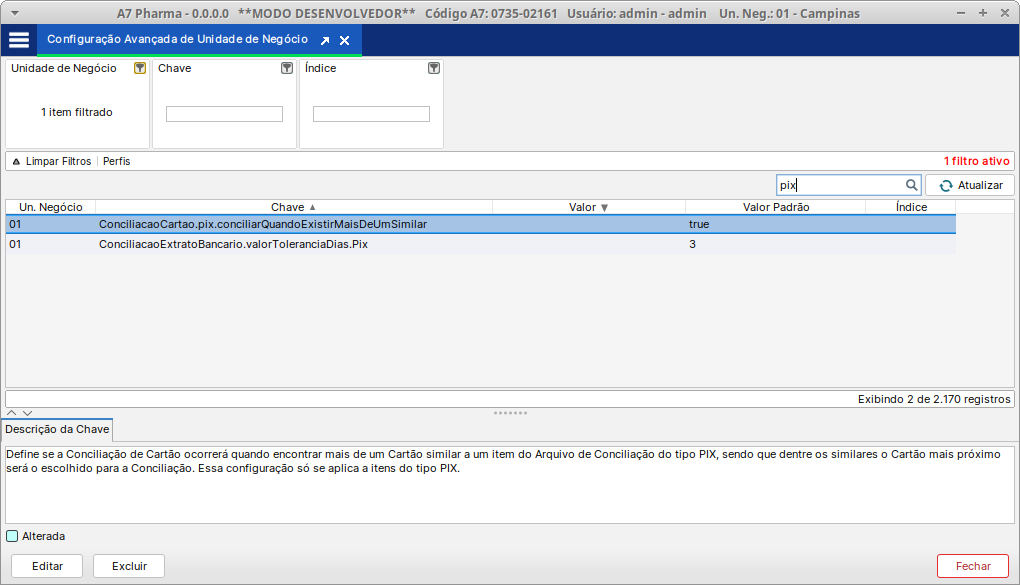The width and height of the screenshot is (1020, 585).
Task: Click the search magnifier icon
Action: coord(911,185)
